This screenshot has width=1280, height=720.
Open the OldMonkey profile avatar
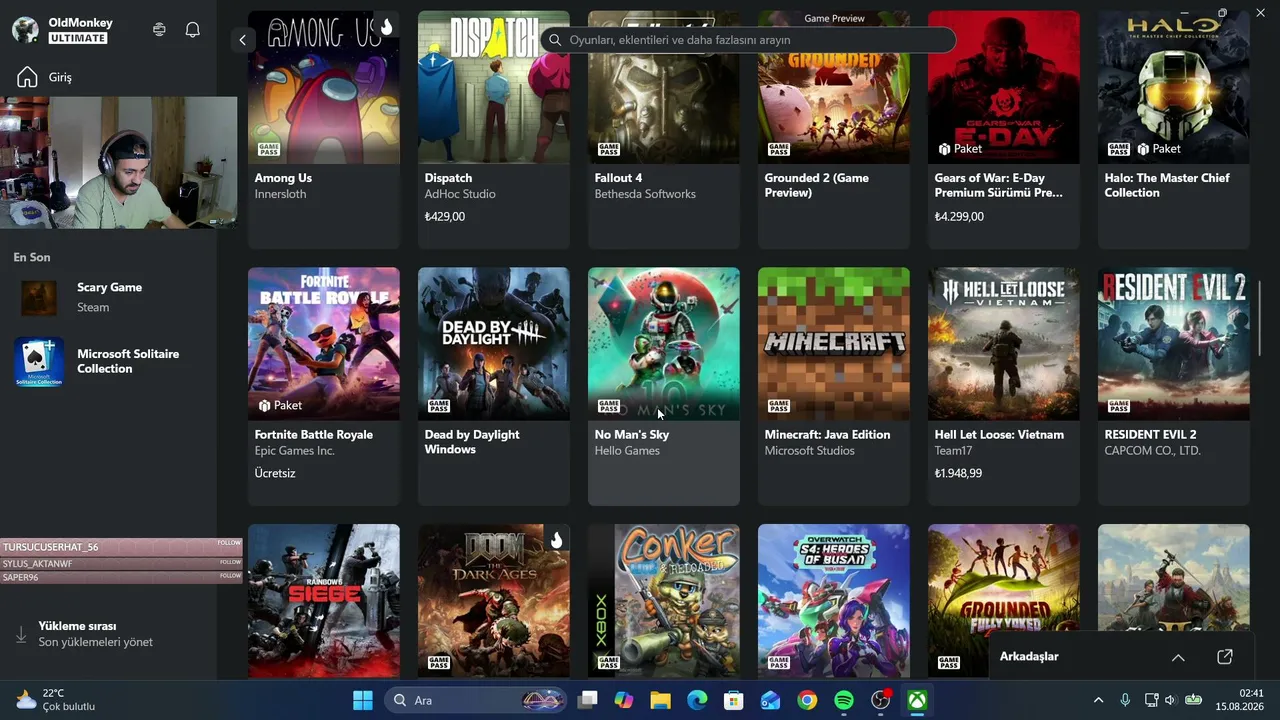[25, 30]
